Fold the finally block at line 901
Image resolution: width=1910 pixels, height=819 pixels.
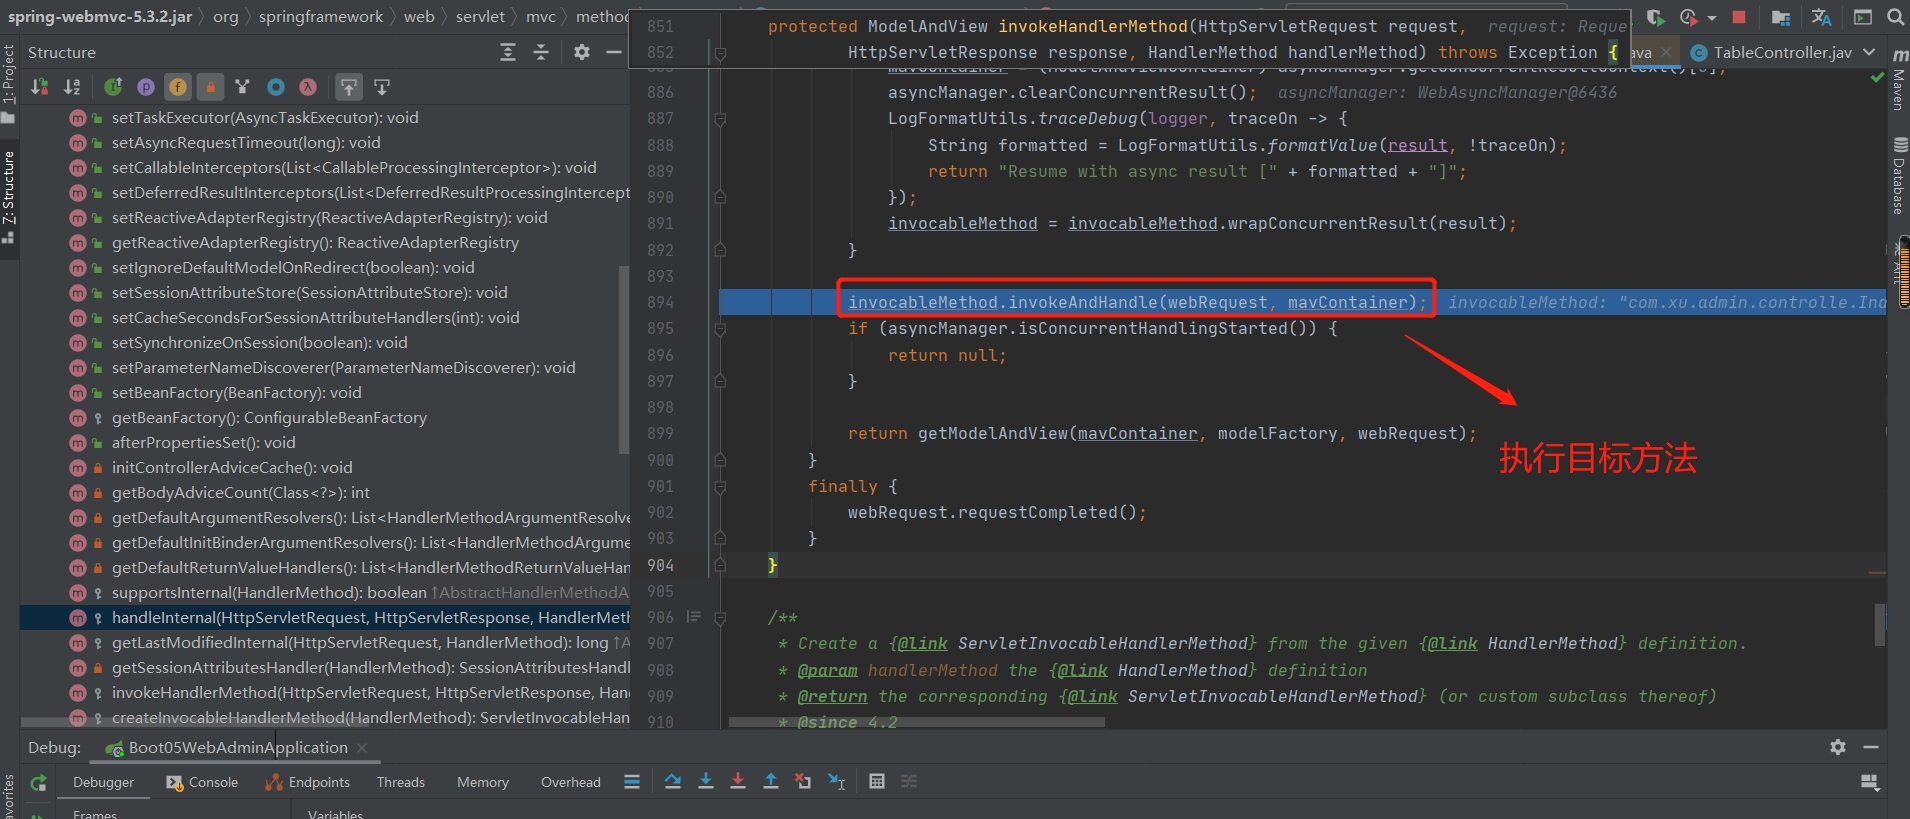click(x=719, y=487)
